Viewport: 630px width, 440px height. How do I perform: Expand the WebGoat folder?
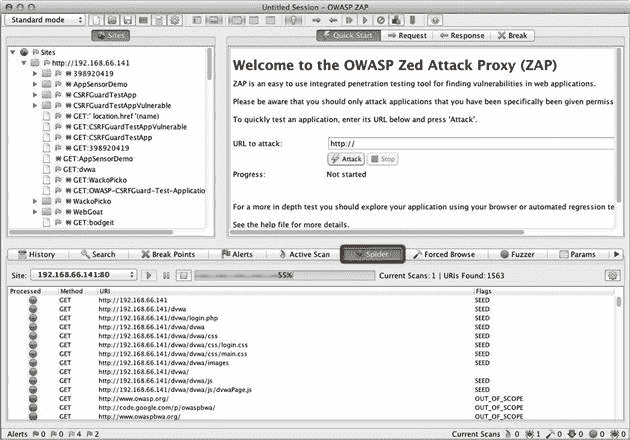[35, 212]
